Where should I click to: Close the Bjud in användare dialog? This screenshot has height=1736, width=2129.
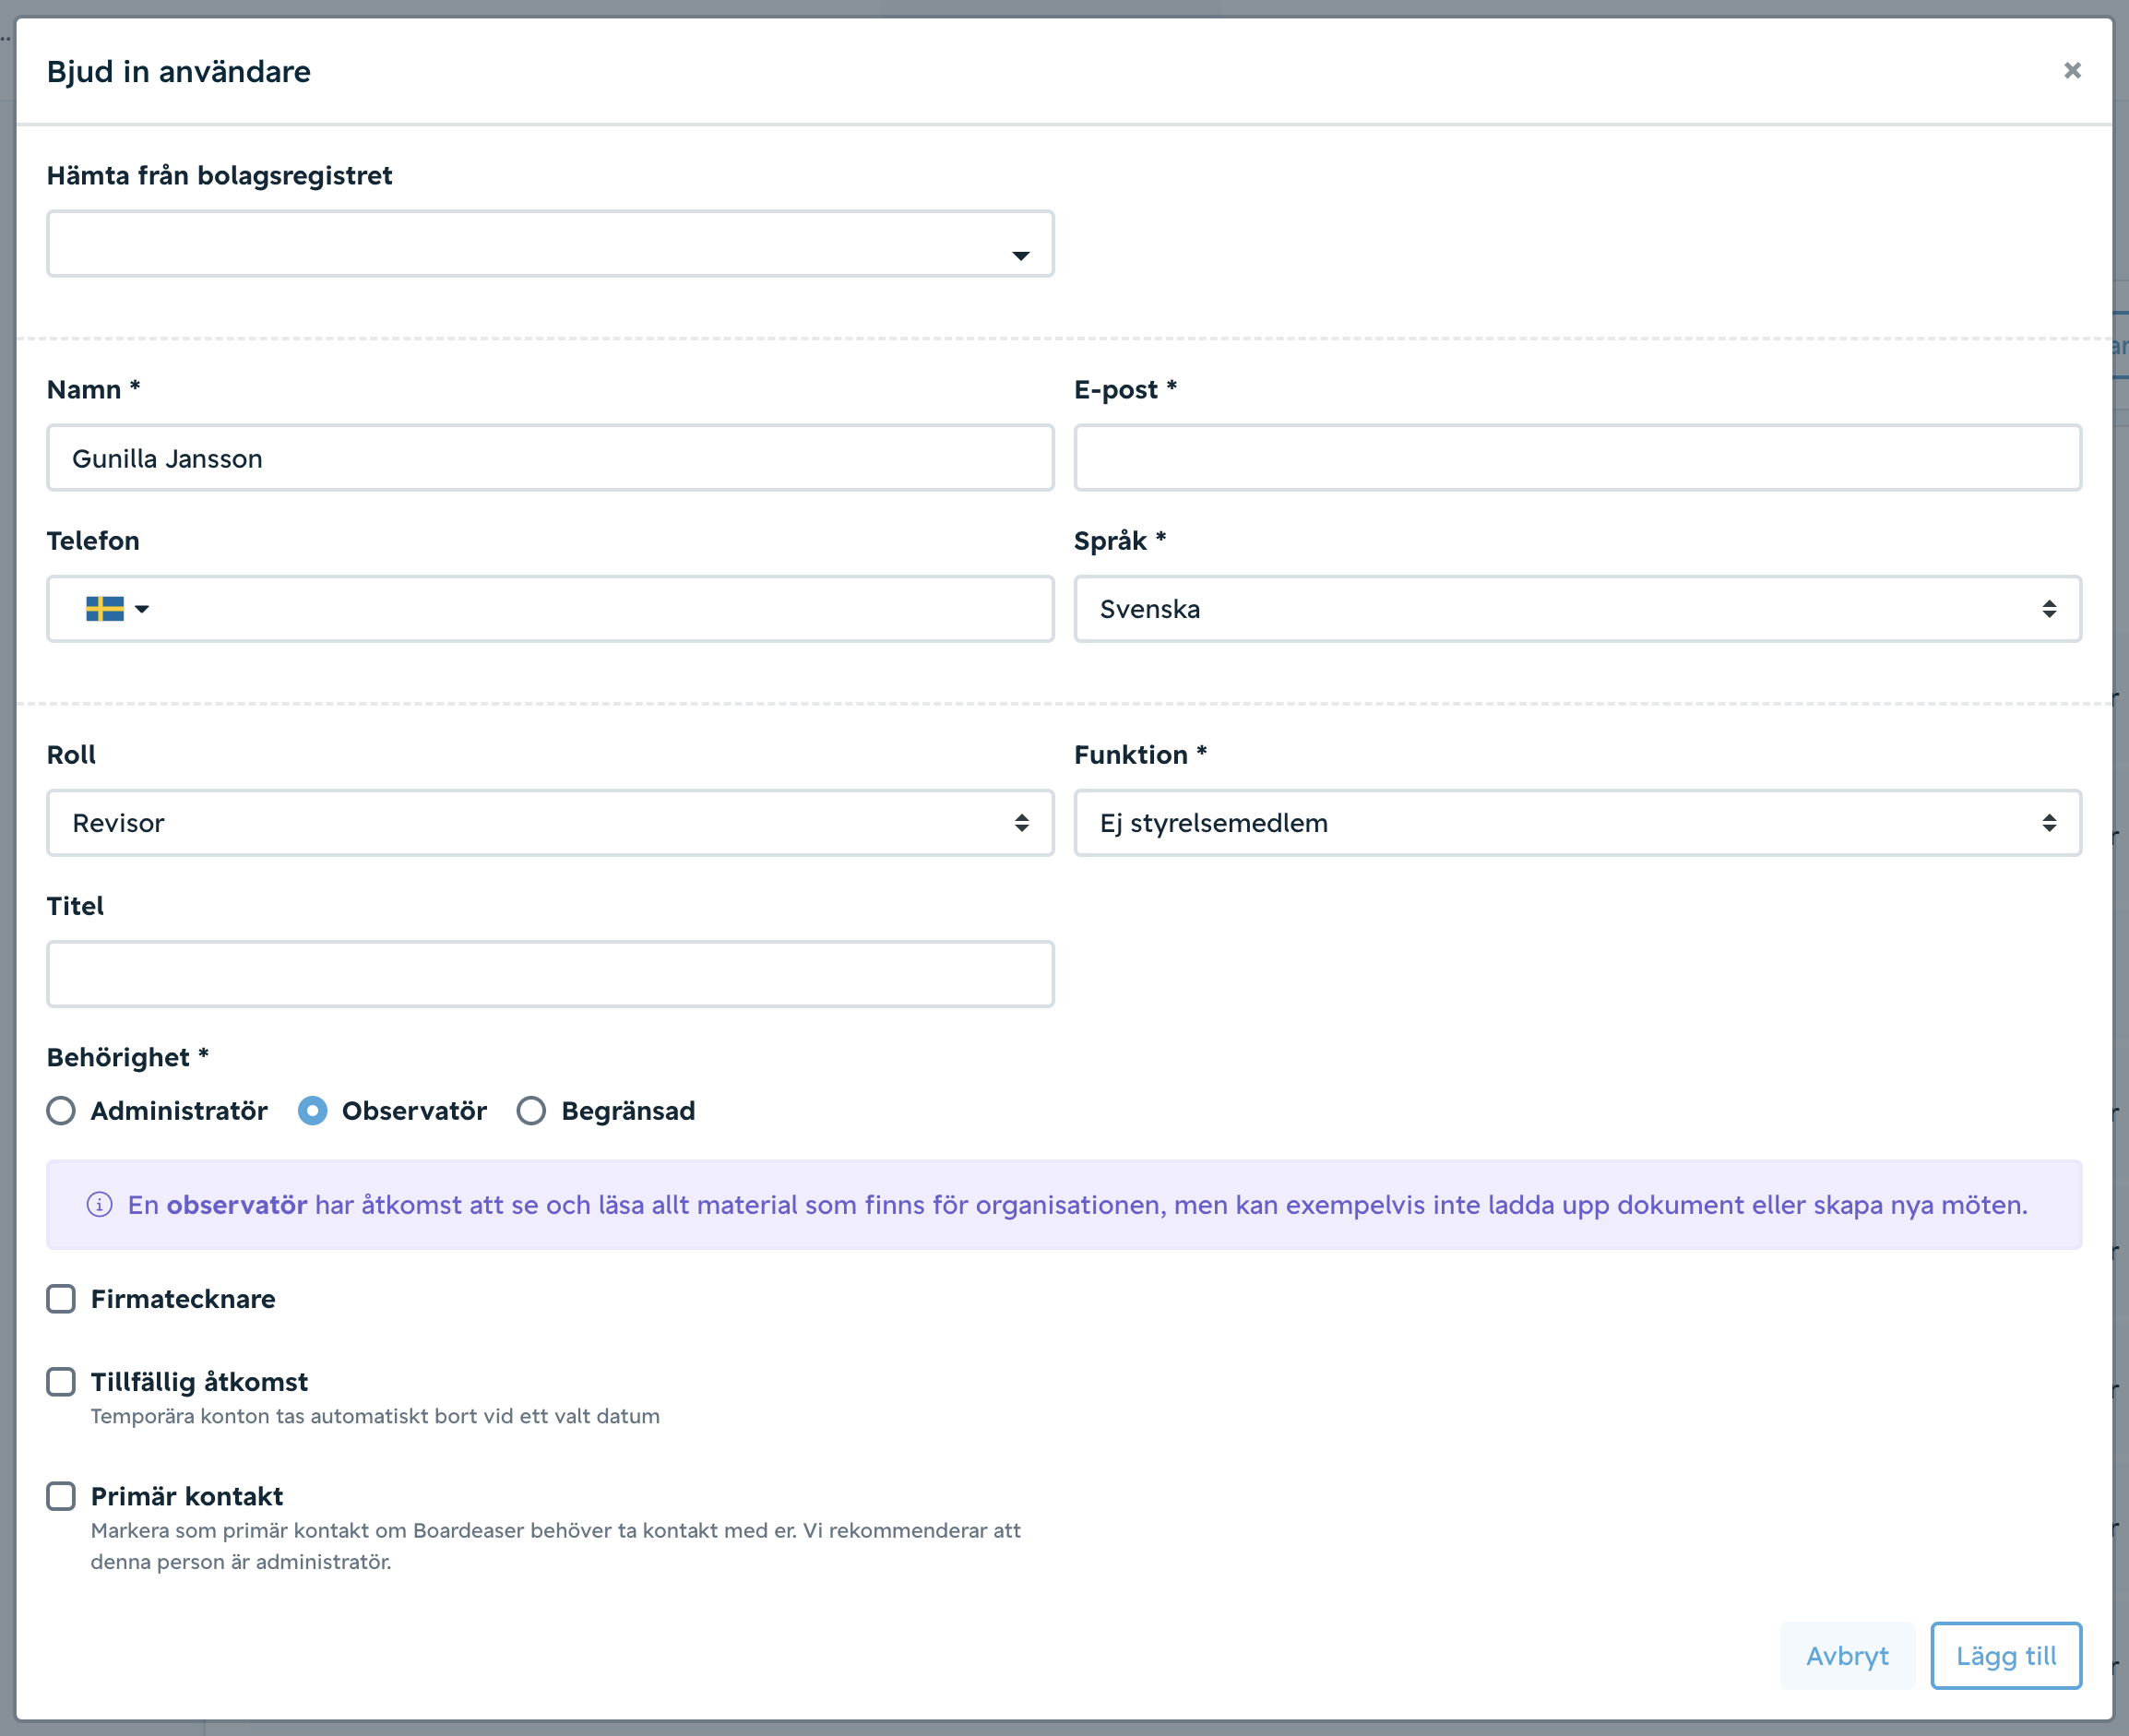pos(2072,71)
